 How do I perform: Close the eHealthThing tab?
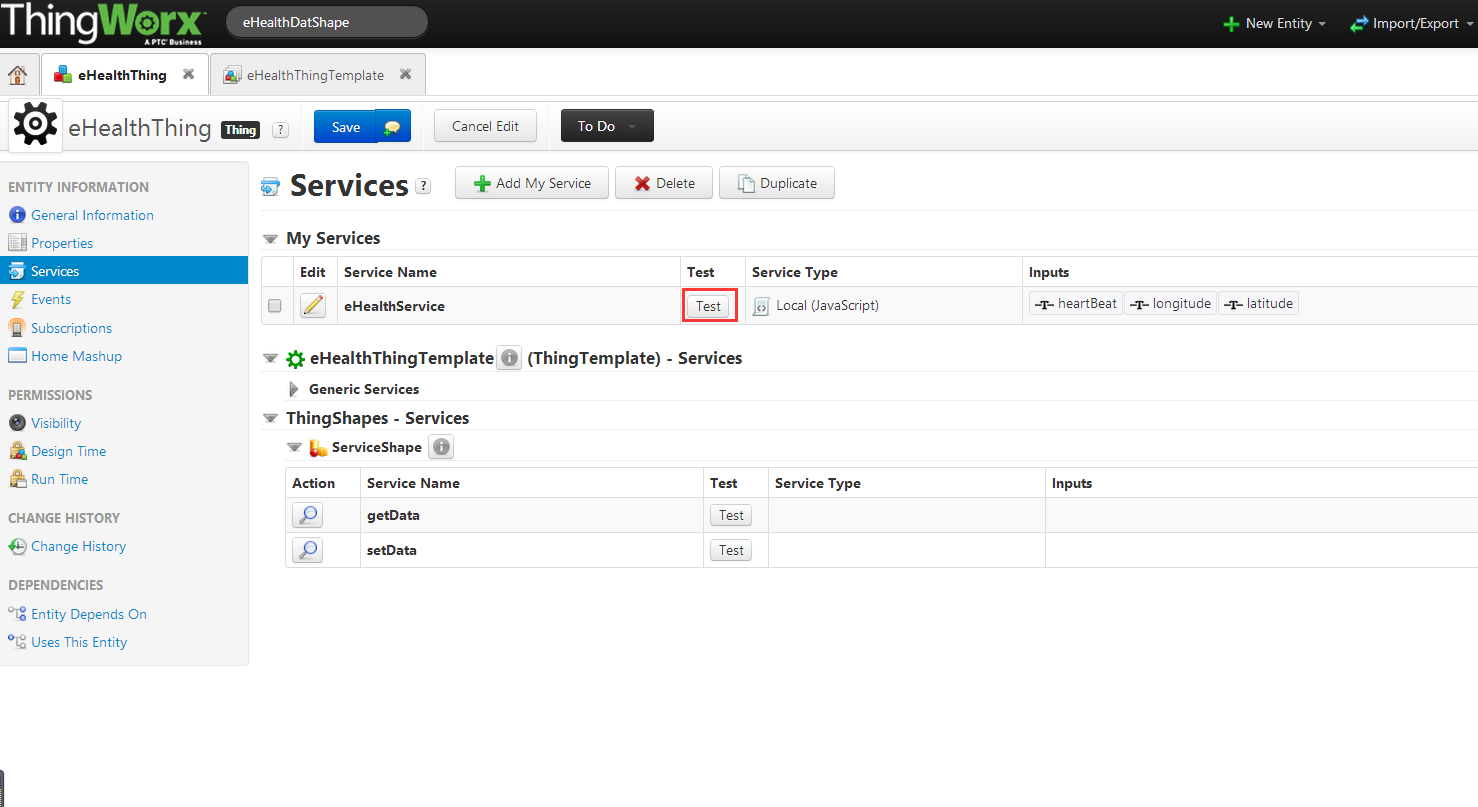tap(188, 75)
